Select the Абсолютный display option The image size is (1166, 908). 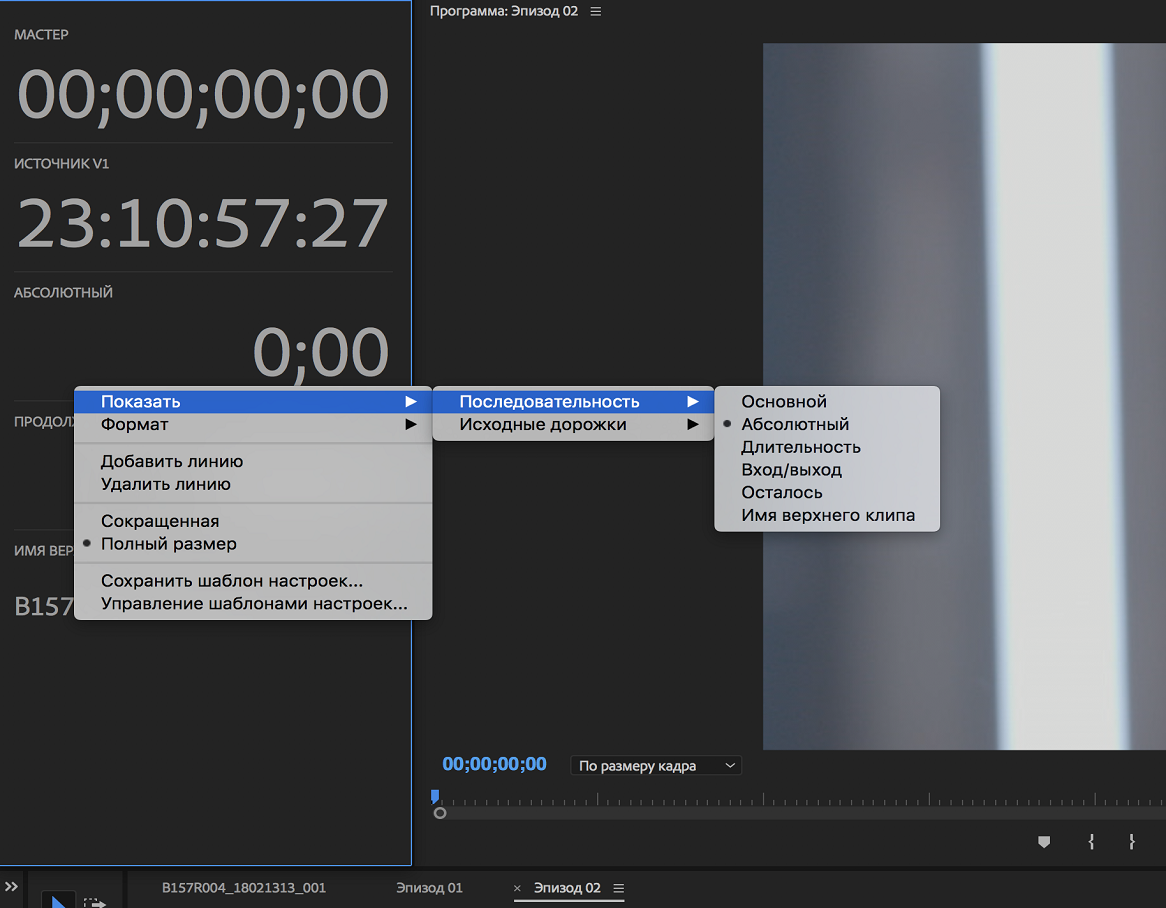click(794, 423)
